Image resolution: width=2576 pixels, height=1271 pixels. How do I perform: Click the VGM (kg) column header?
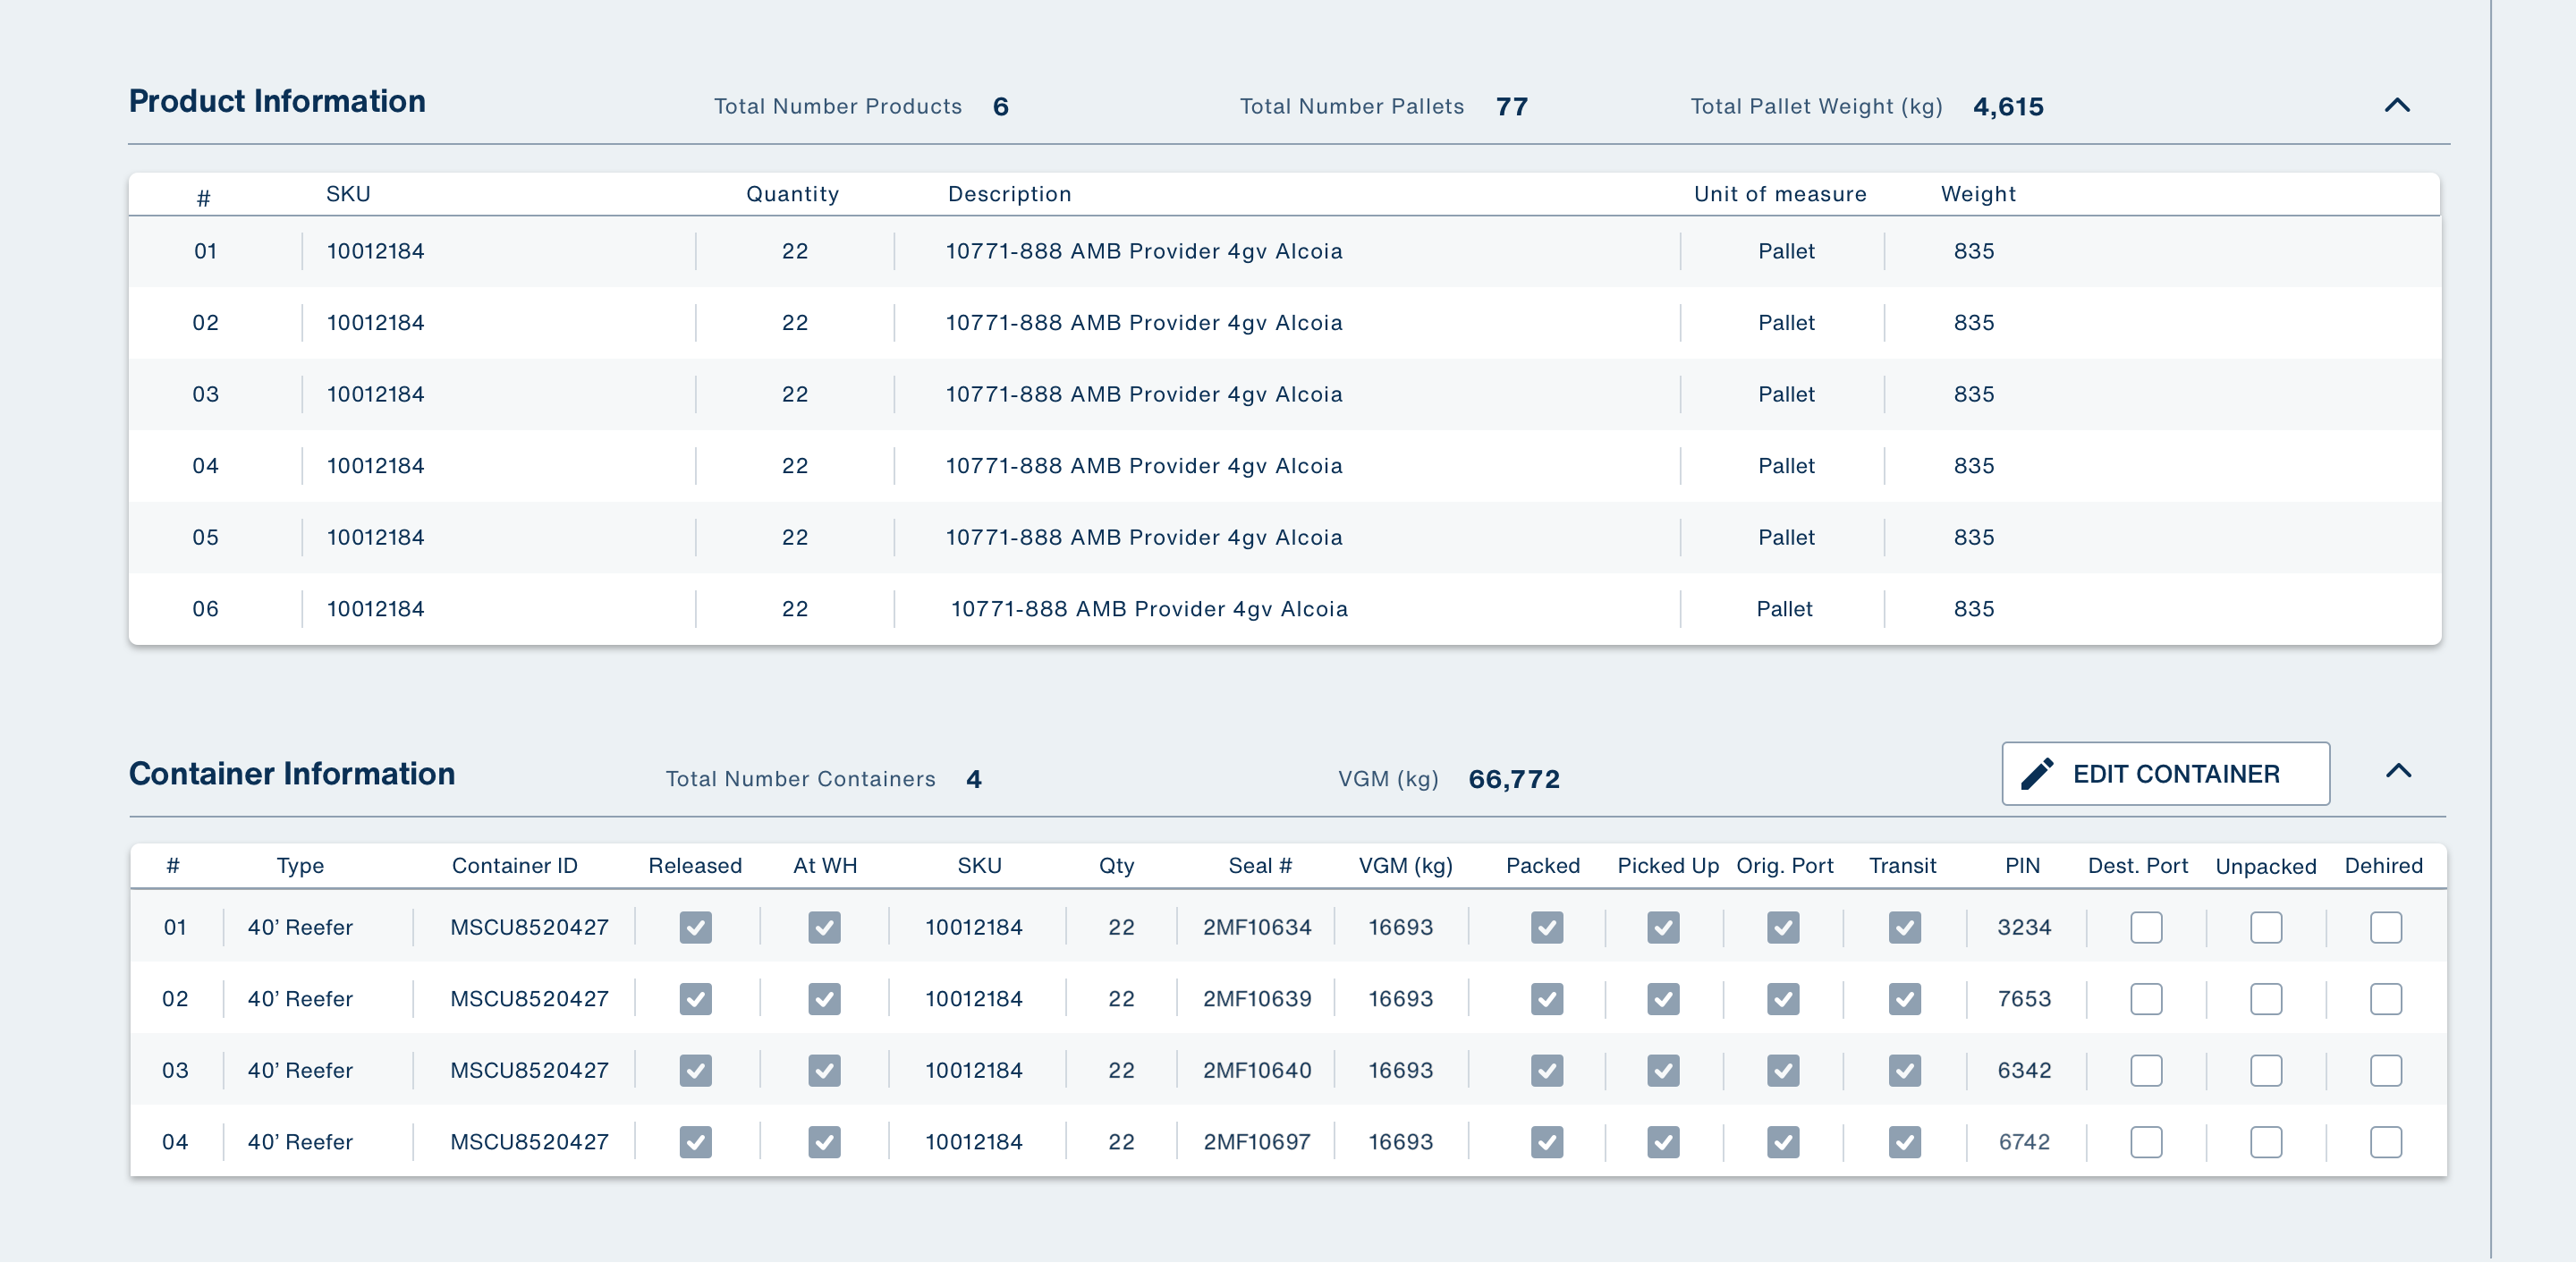click(x=1405, y=866)
